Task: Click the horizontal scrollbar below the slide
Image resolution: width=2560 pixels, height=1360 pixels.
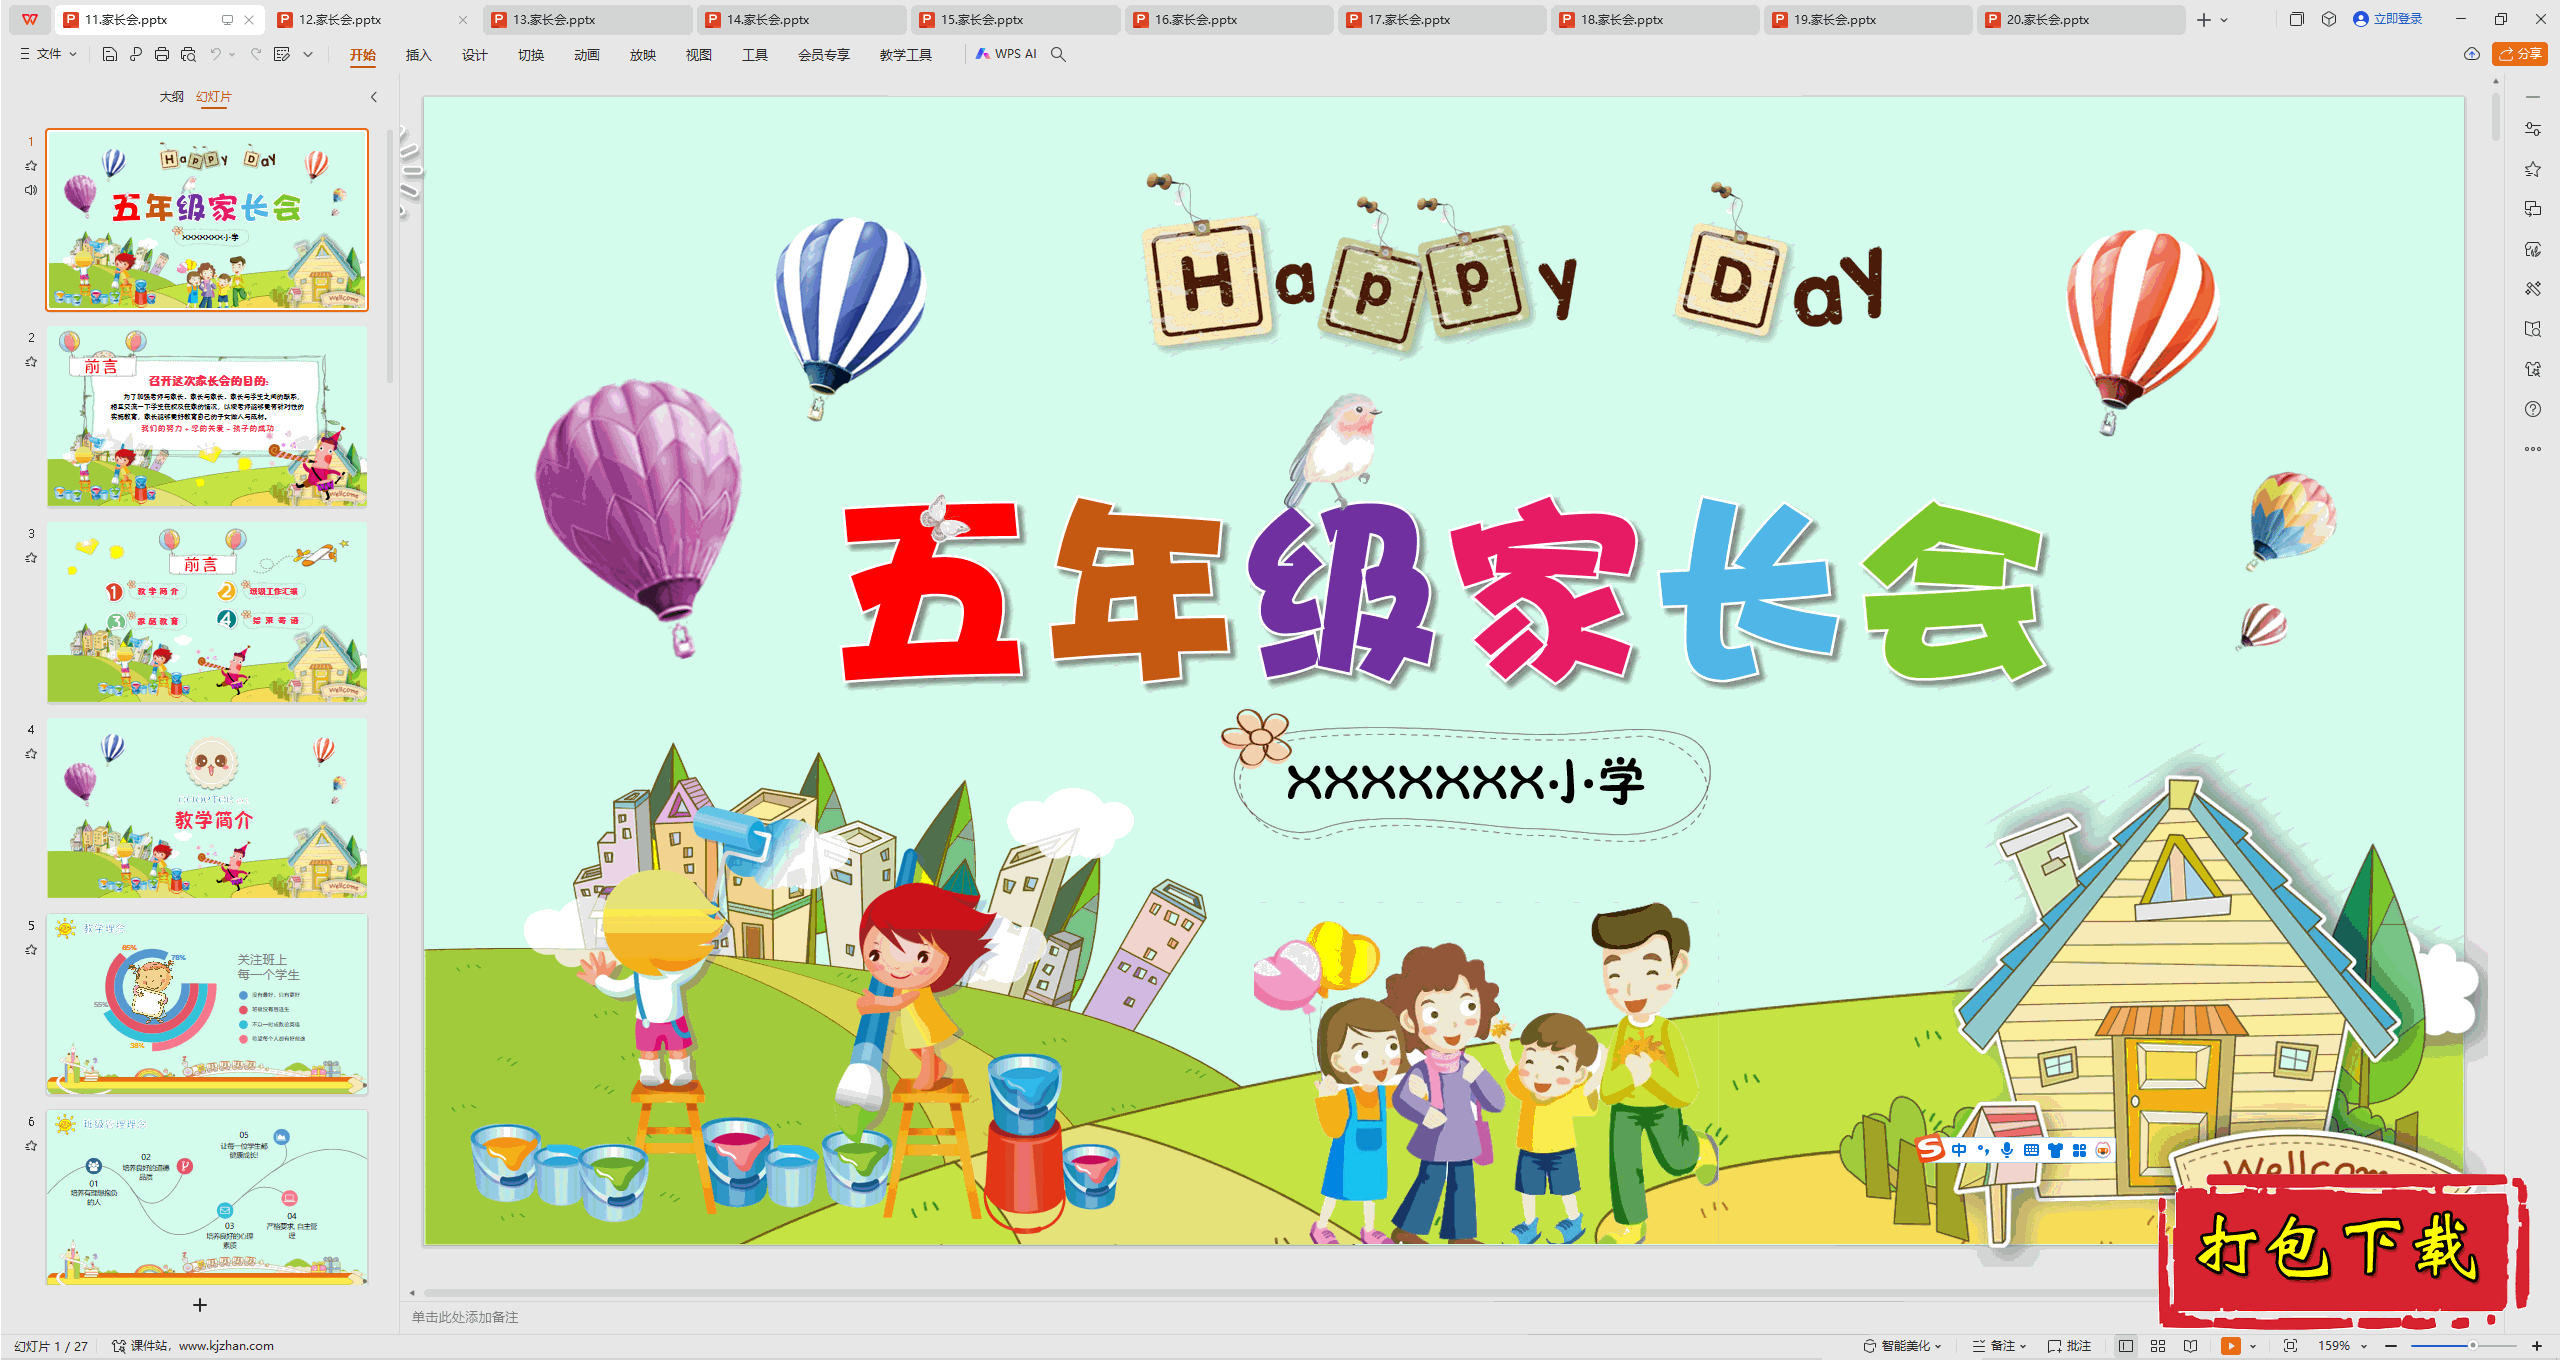Action: click(1290, 1293)
